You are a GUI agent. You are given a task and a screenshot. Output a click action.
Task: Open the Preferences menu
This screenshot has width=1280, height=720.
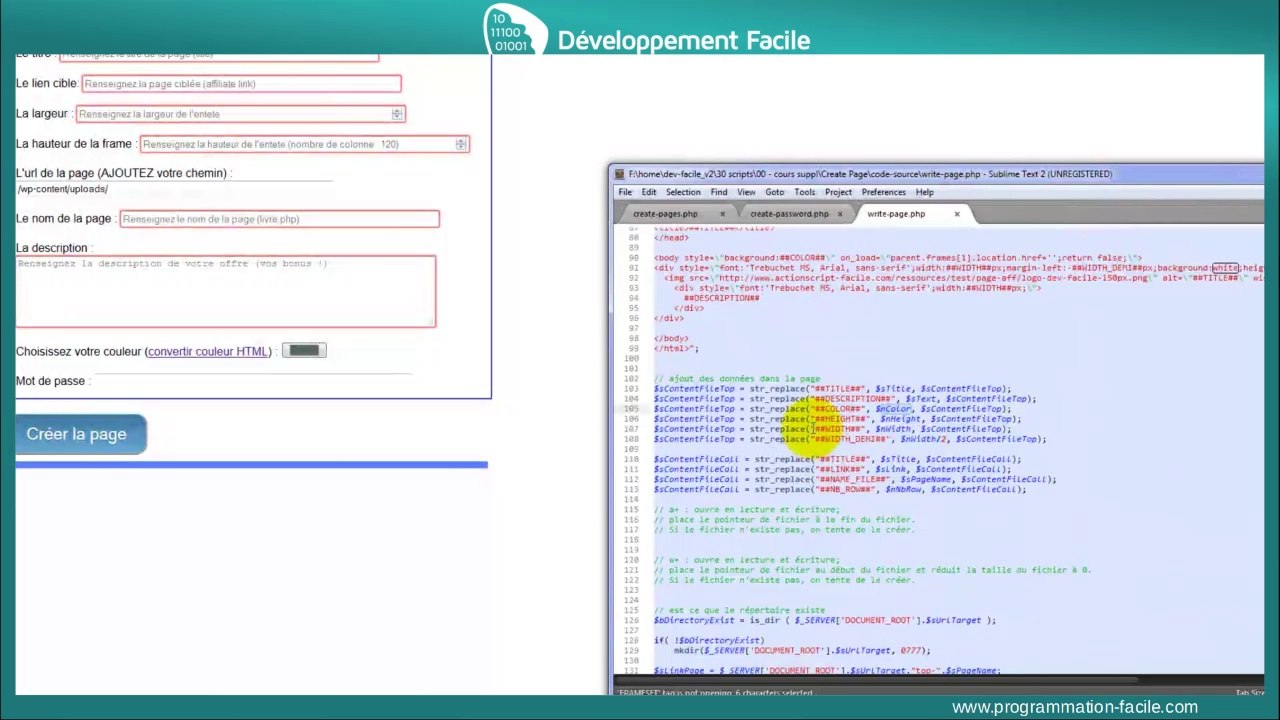coord(883,192)
